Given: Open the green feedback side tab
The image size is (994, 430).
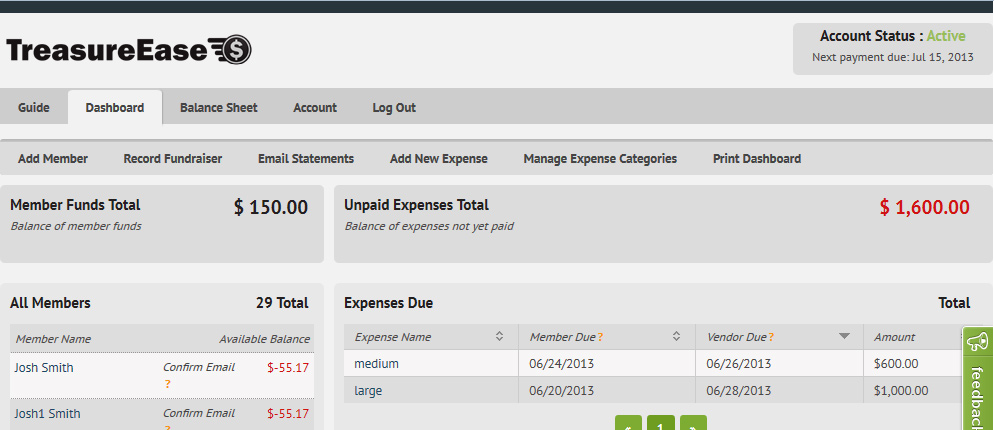Looking at the screenshot, I should click(978, 380).
